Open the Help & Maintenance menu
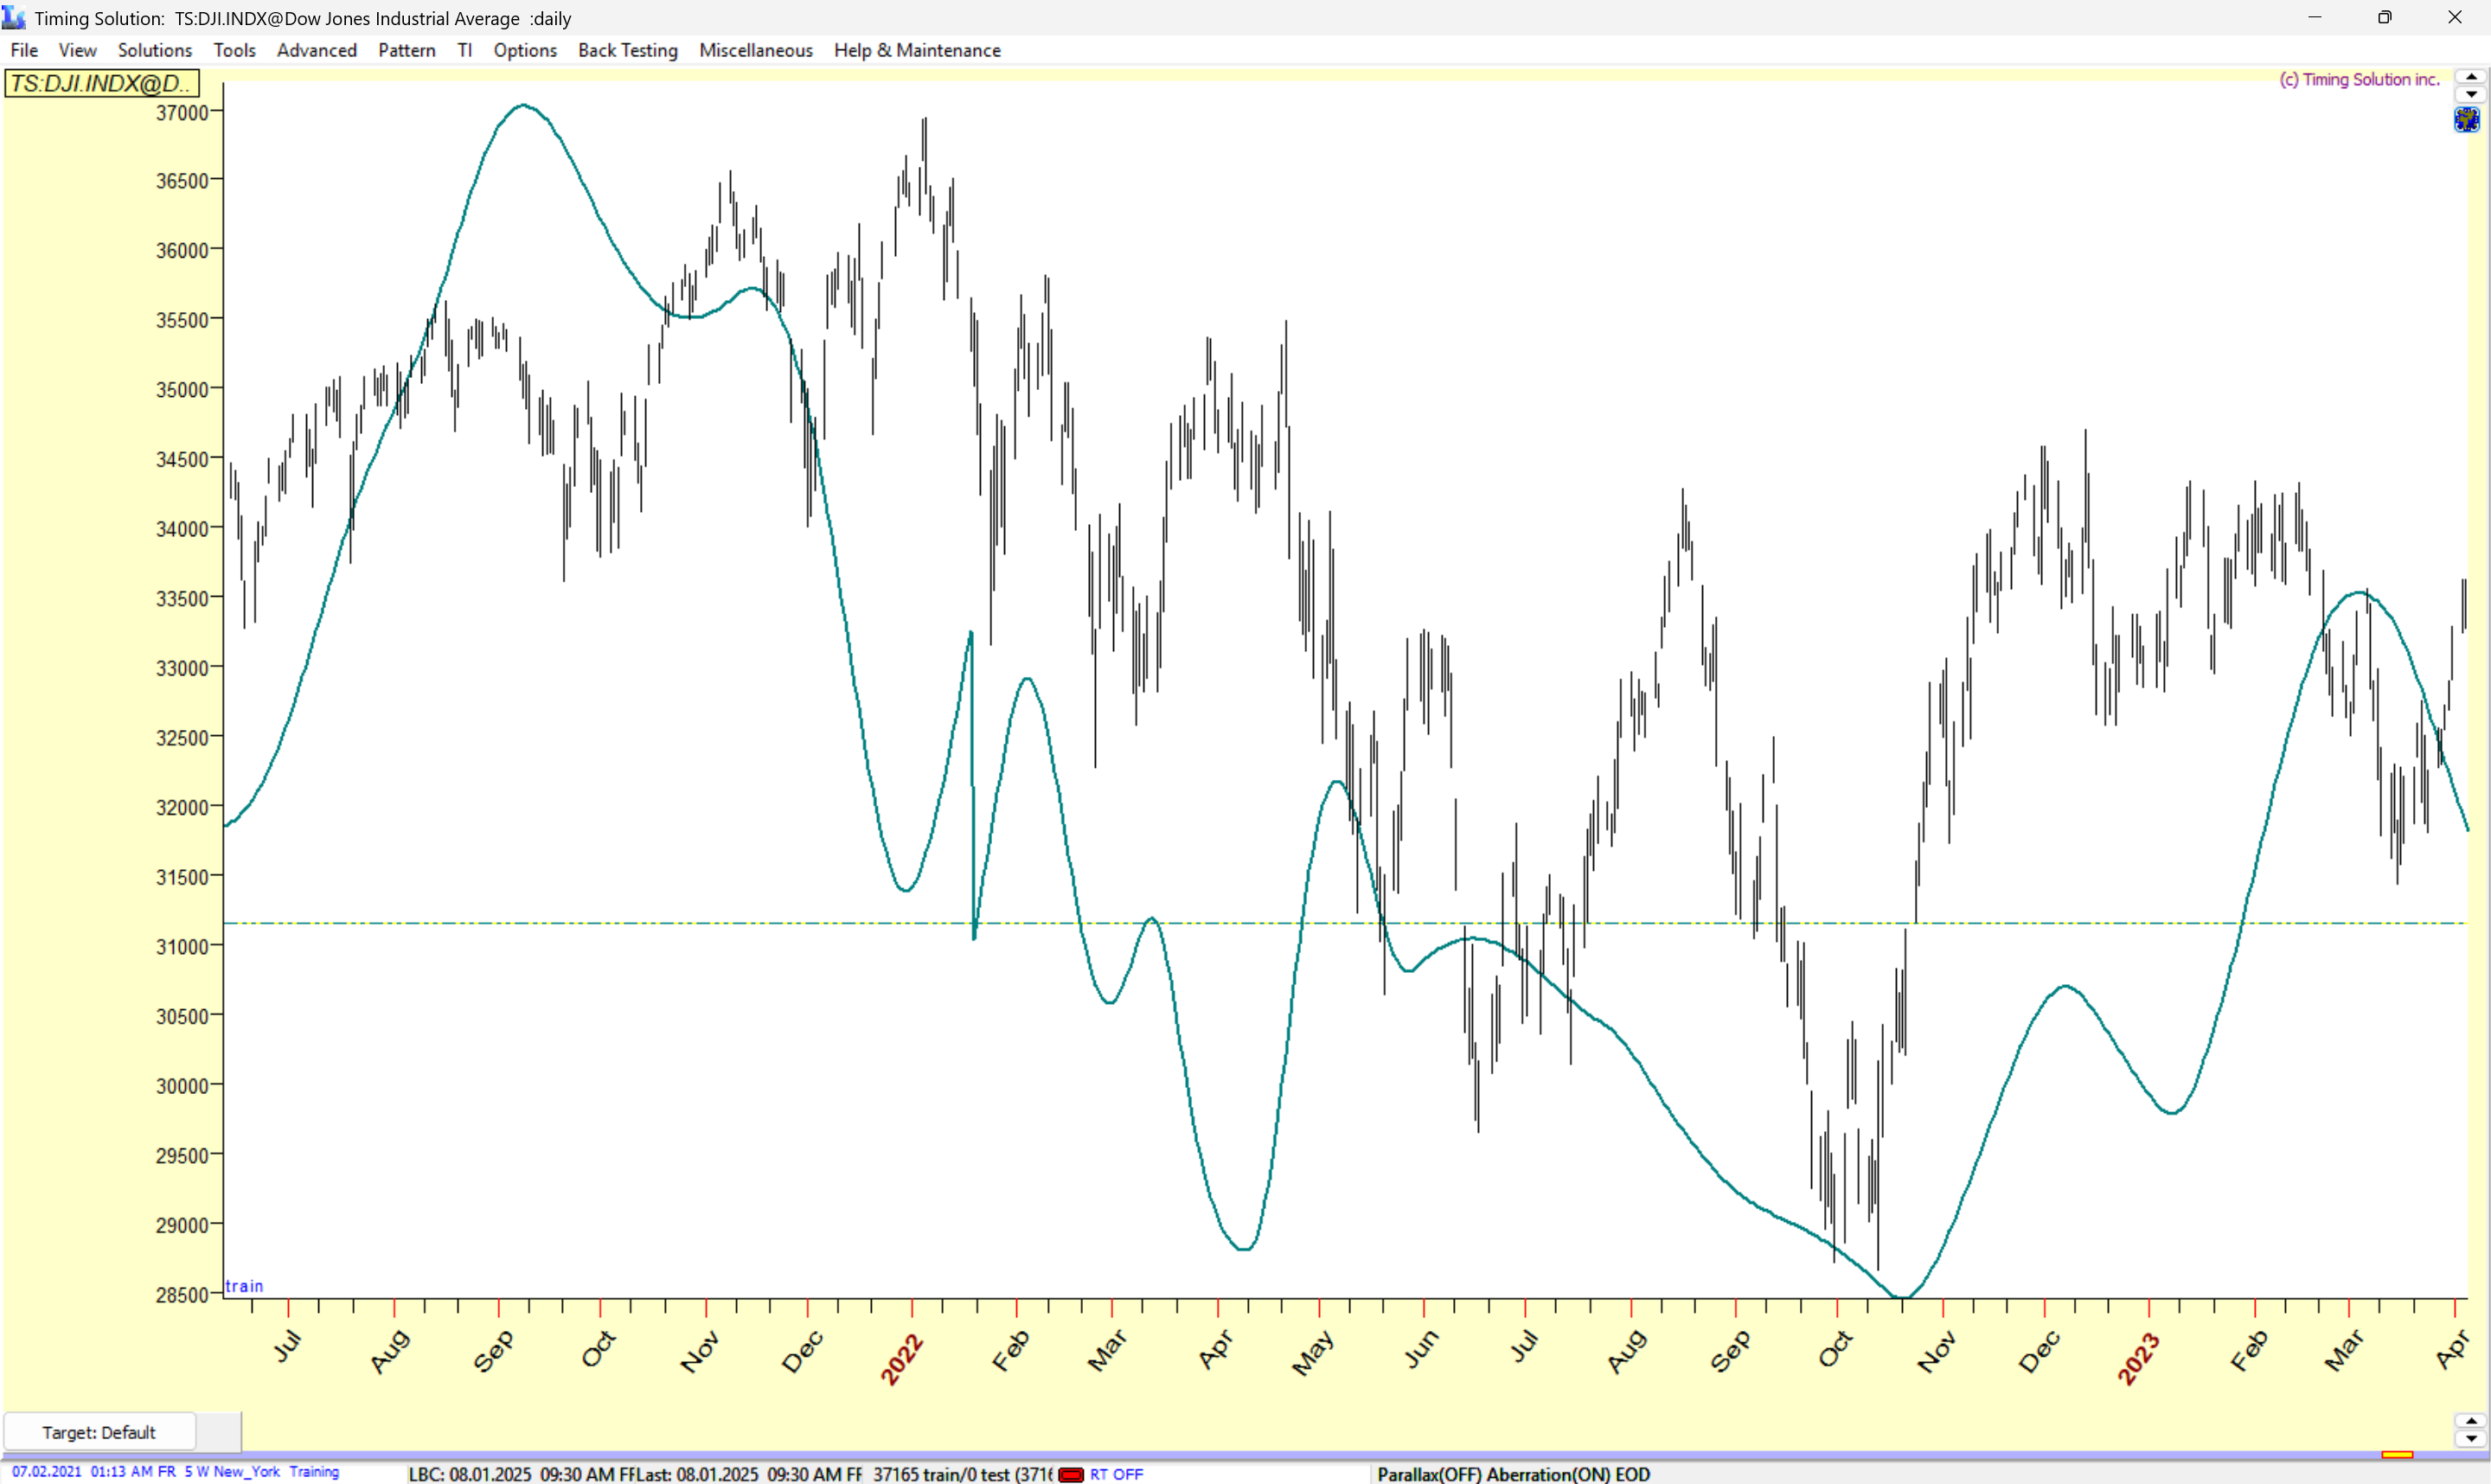Screen dimensions: 2491x1484 [916, 50]
